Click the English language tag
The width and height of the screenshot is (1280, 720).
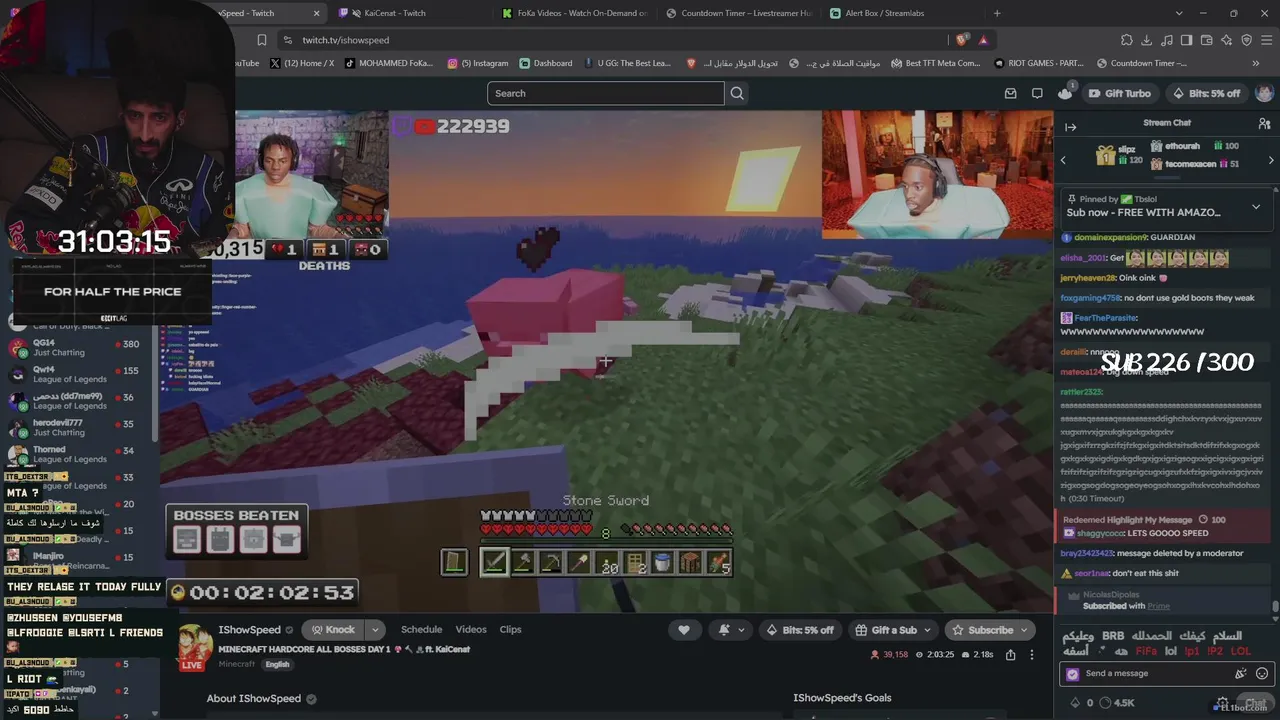point(277,664)
